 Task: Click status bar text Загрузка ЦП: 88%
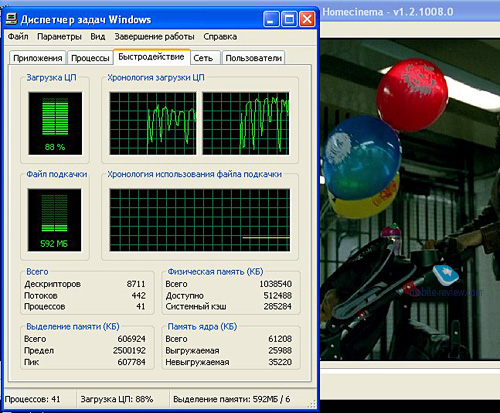pos(117,399)
